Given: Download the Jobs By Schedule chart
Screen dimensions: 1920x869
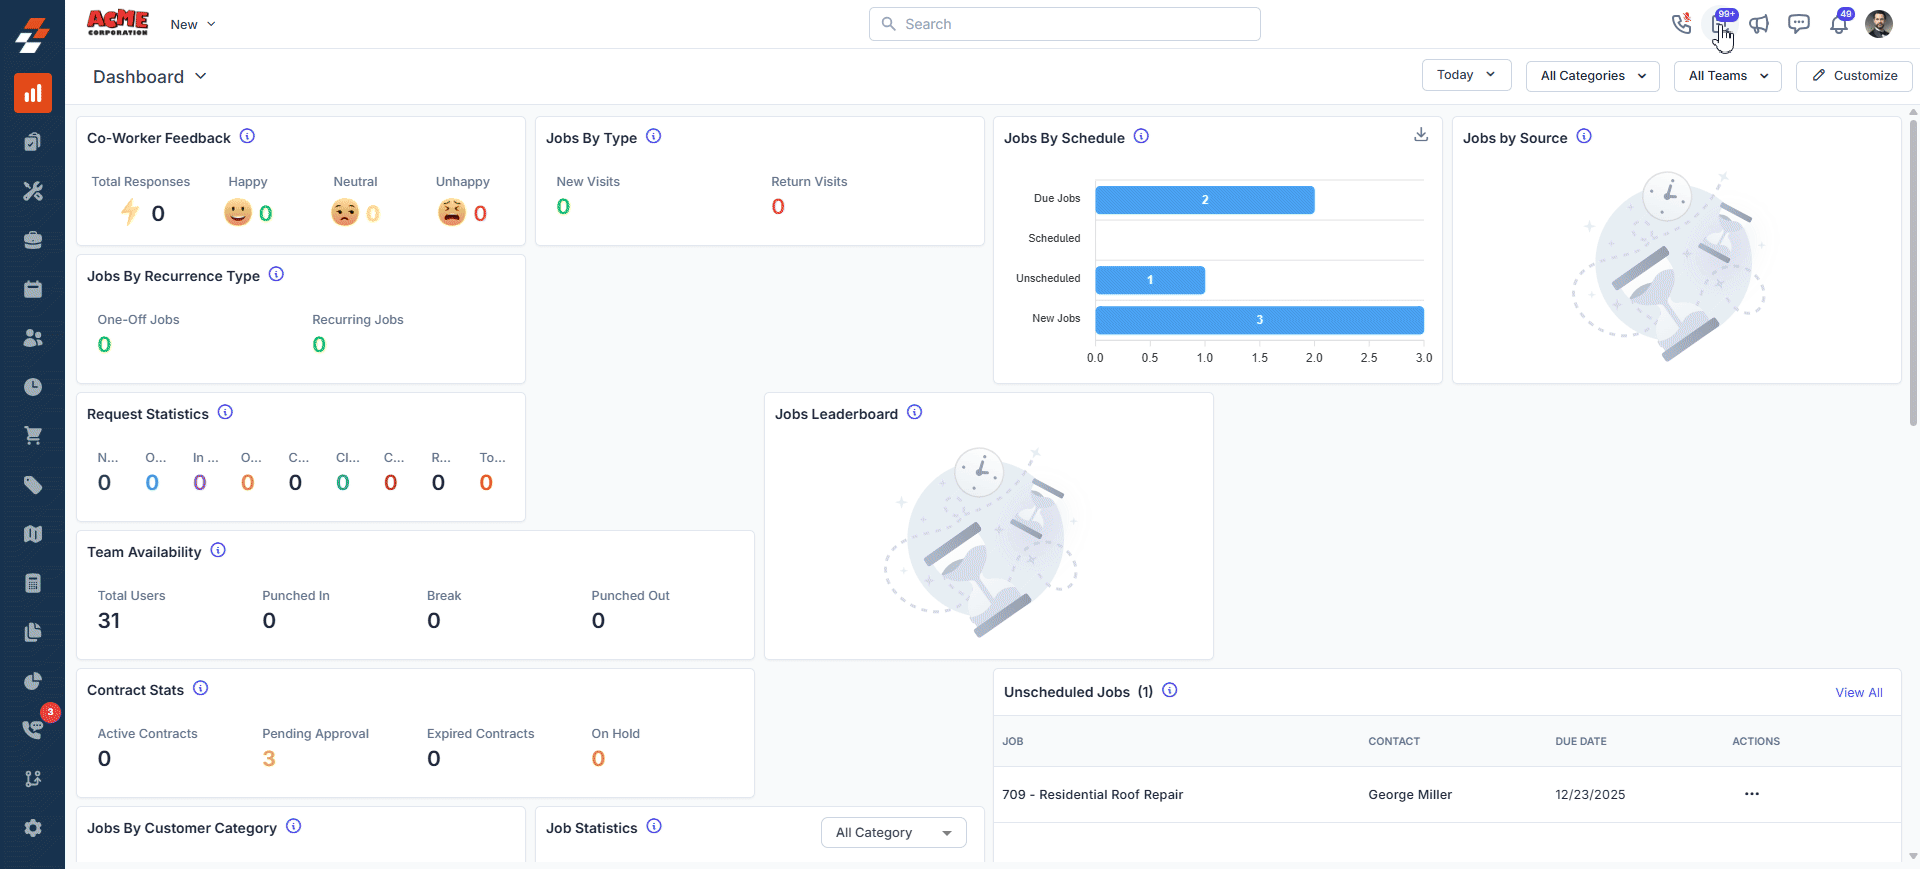Looking at the screenshot, I should [1421, 135].
